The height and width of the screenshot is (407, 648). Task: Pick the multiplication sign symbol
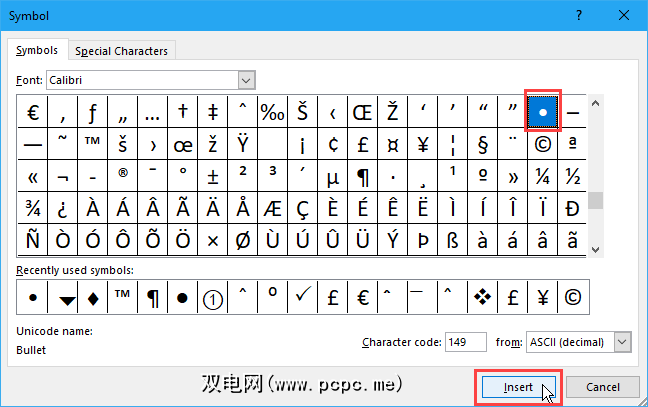click(x=212, y=240)
